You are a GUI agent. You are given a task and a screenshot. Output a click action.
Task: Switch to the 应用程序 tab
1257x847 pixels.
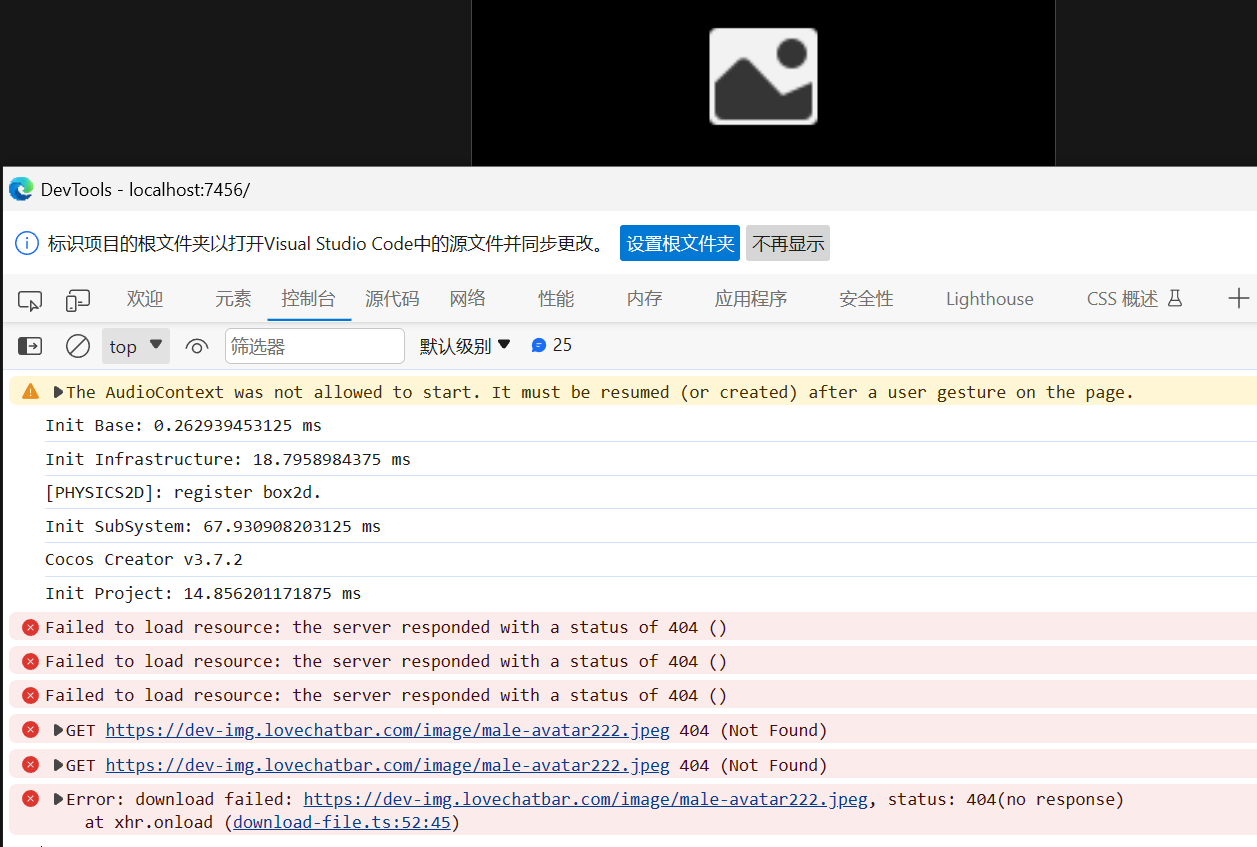click(751, 298)
